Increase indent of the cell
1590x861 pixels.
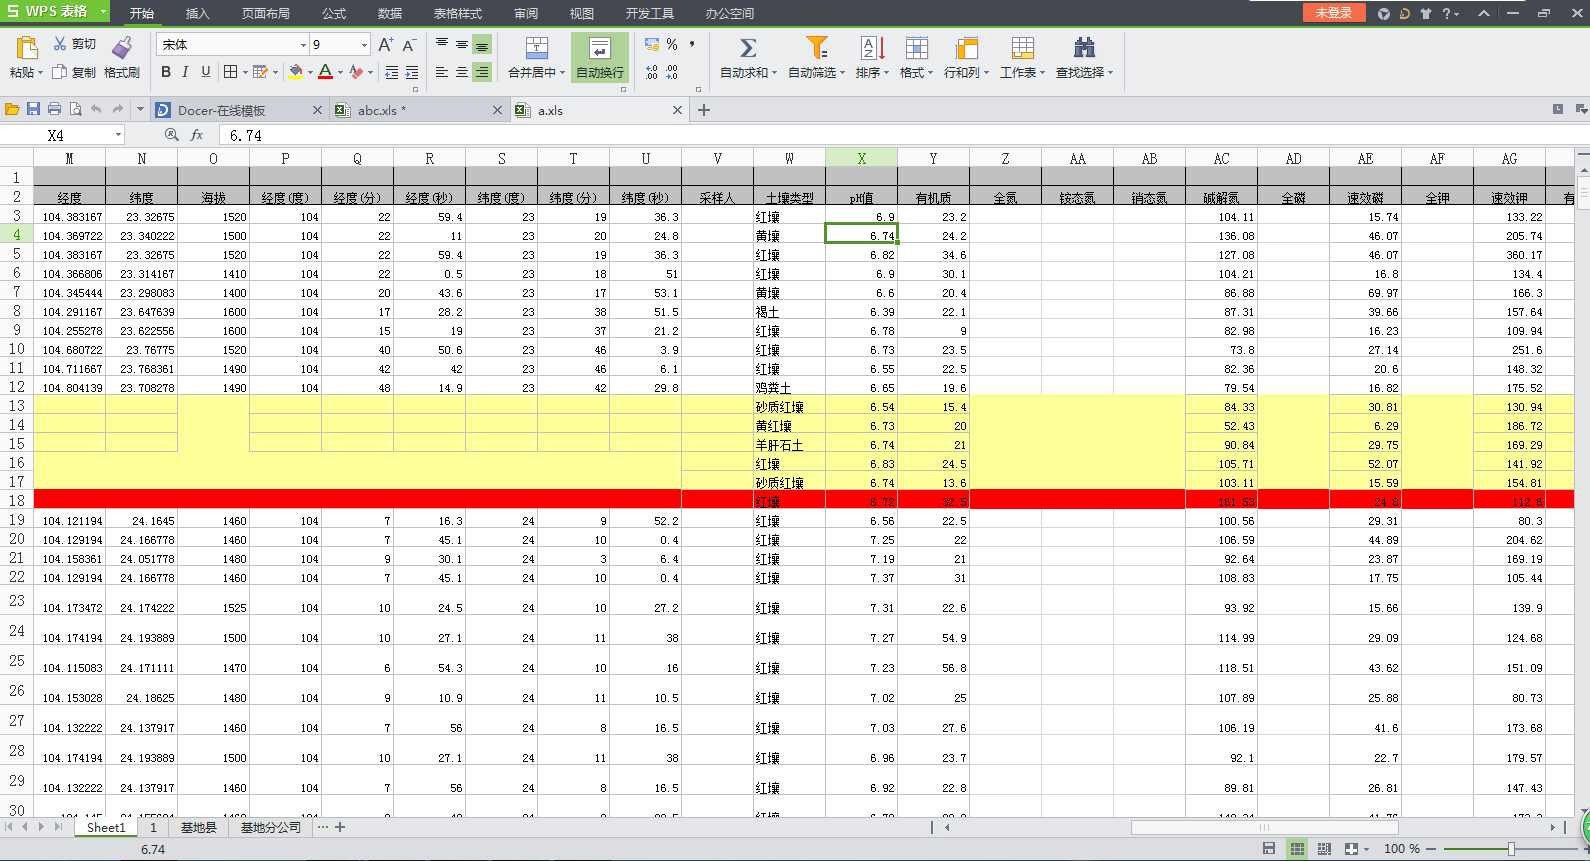(411, 72)
